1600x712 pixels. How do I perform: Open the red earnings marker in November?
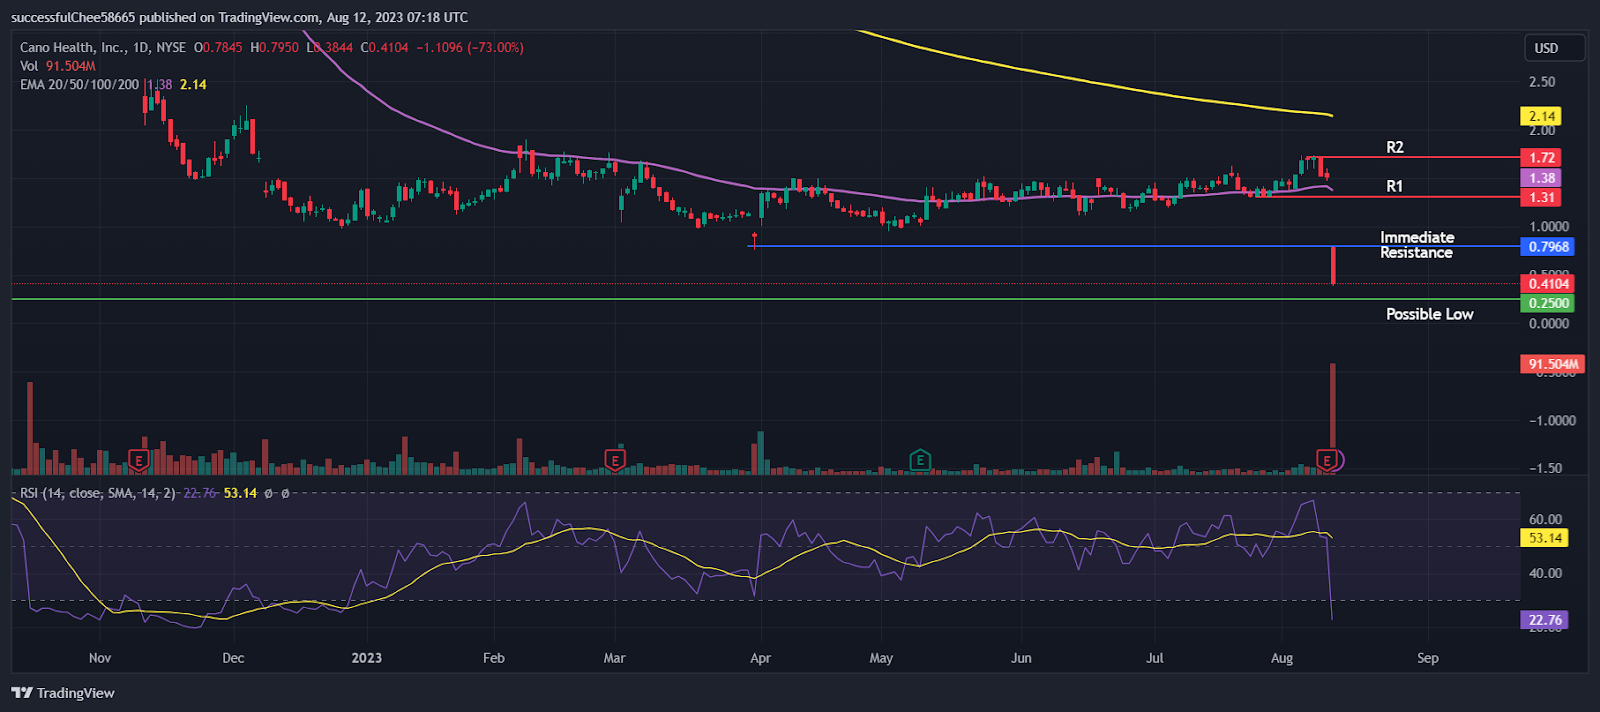point(139,461)
